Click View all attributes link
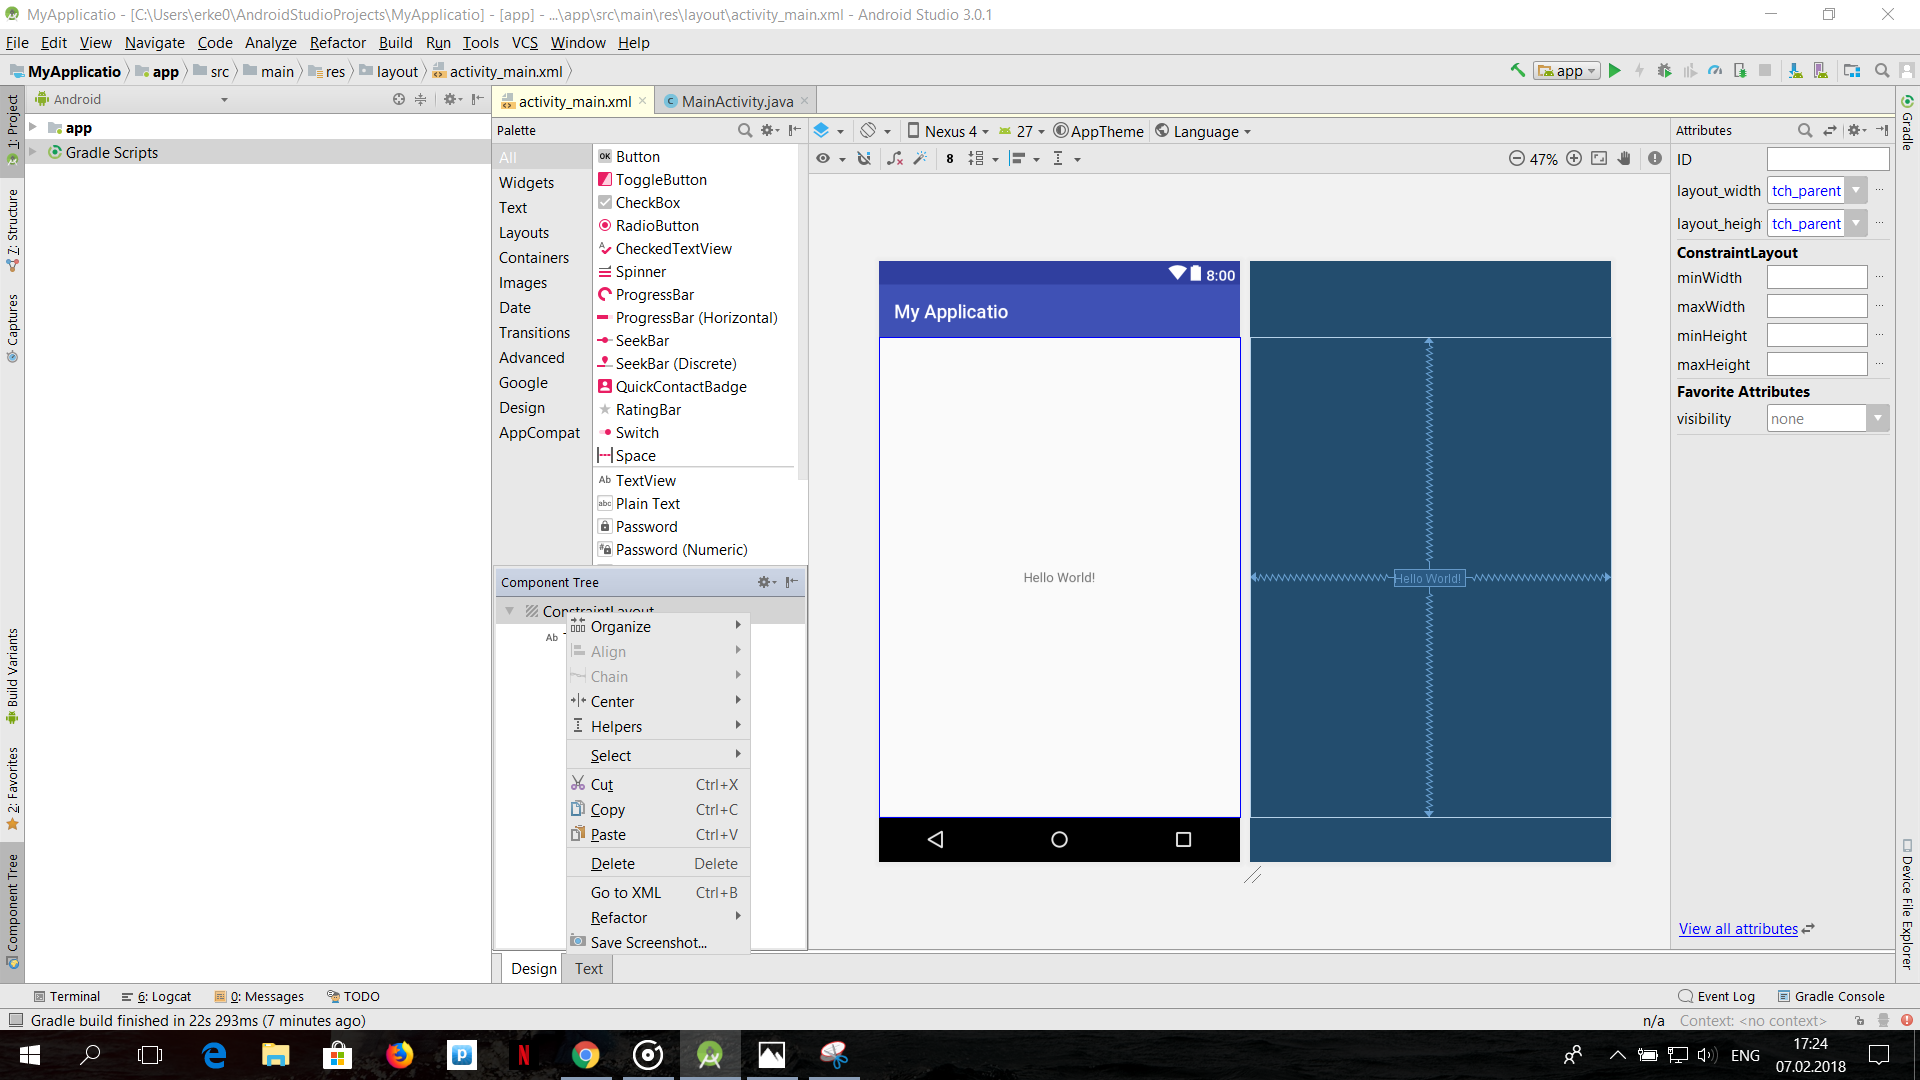 pyautogui.click(x=1738, y=928)
